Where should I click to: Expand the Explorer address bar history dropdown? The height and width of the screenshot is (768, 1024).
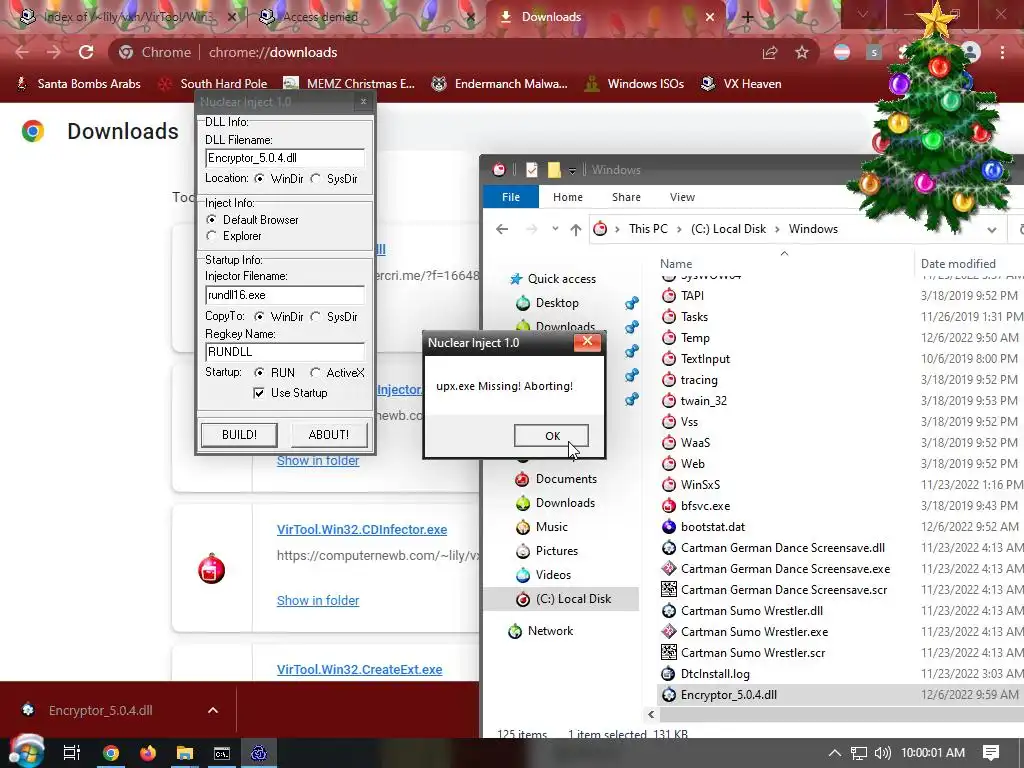coord(991,229)
